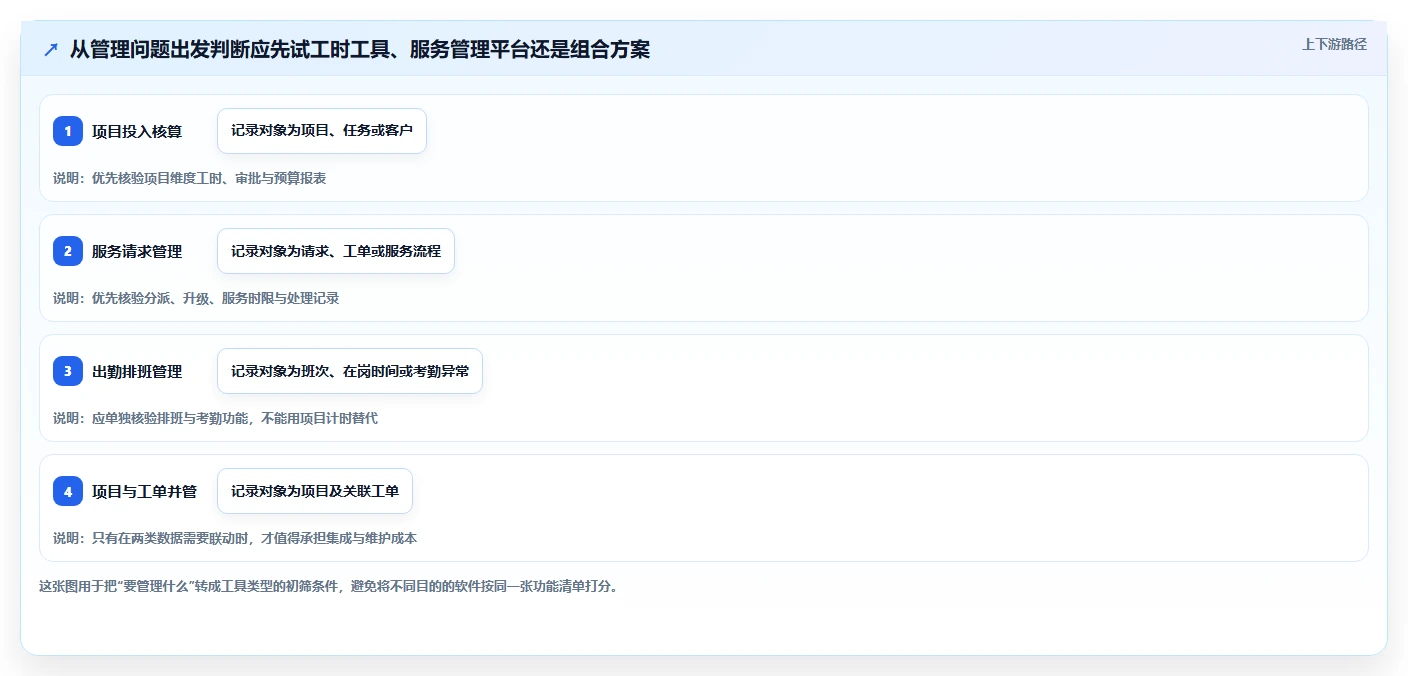The image size is (1408, 676).
Task: Click the 上下游路径 label
Action: (x=1334, y=44)
